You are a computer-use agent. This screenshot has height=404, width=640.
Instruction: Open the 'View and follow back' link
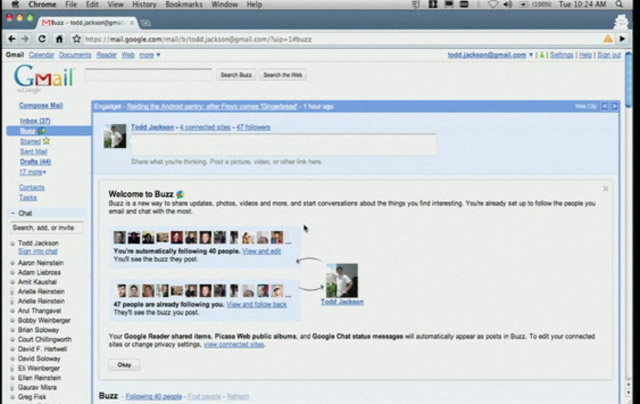tap(257, 303)
